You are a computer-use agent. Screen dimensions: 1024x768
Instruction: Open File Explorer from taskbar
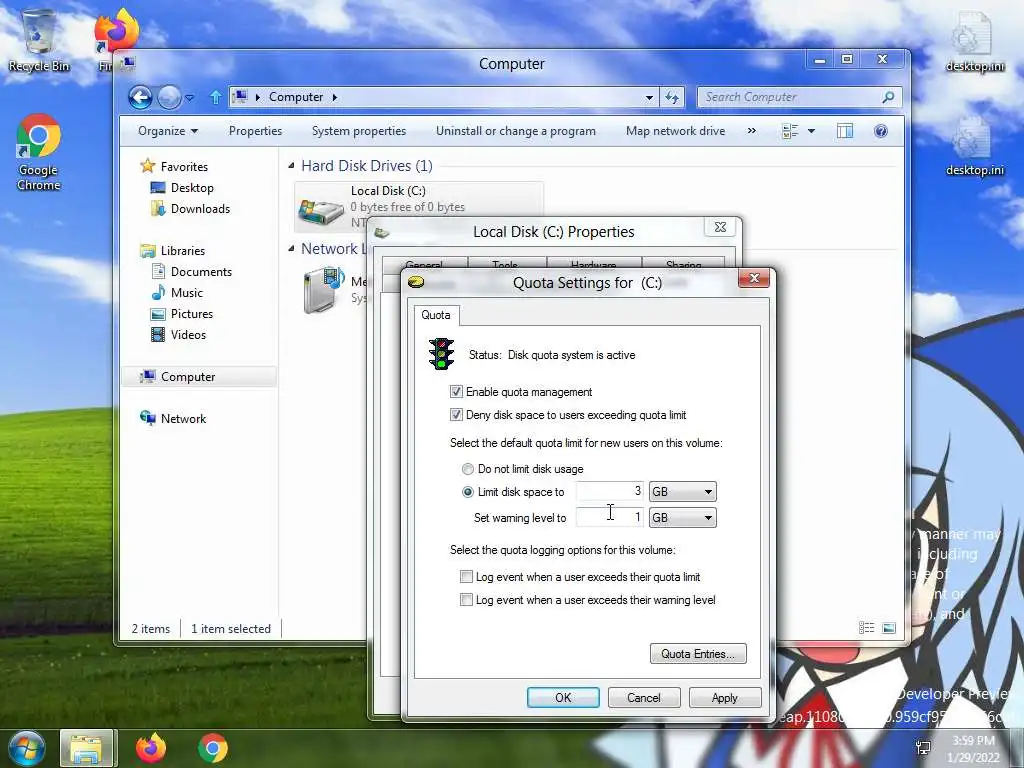(88, 748)
